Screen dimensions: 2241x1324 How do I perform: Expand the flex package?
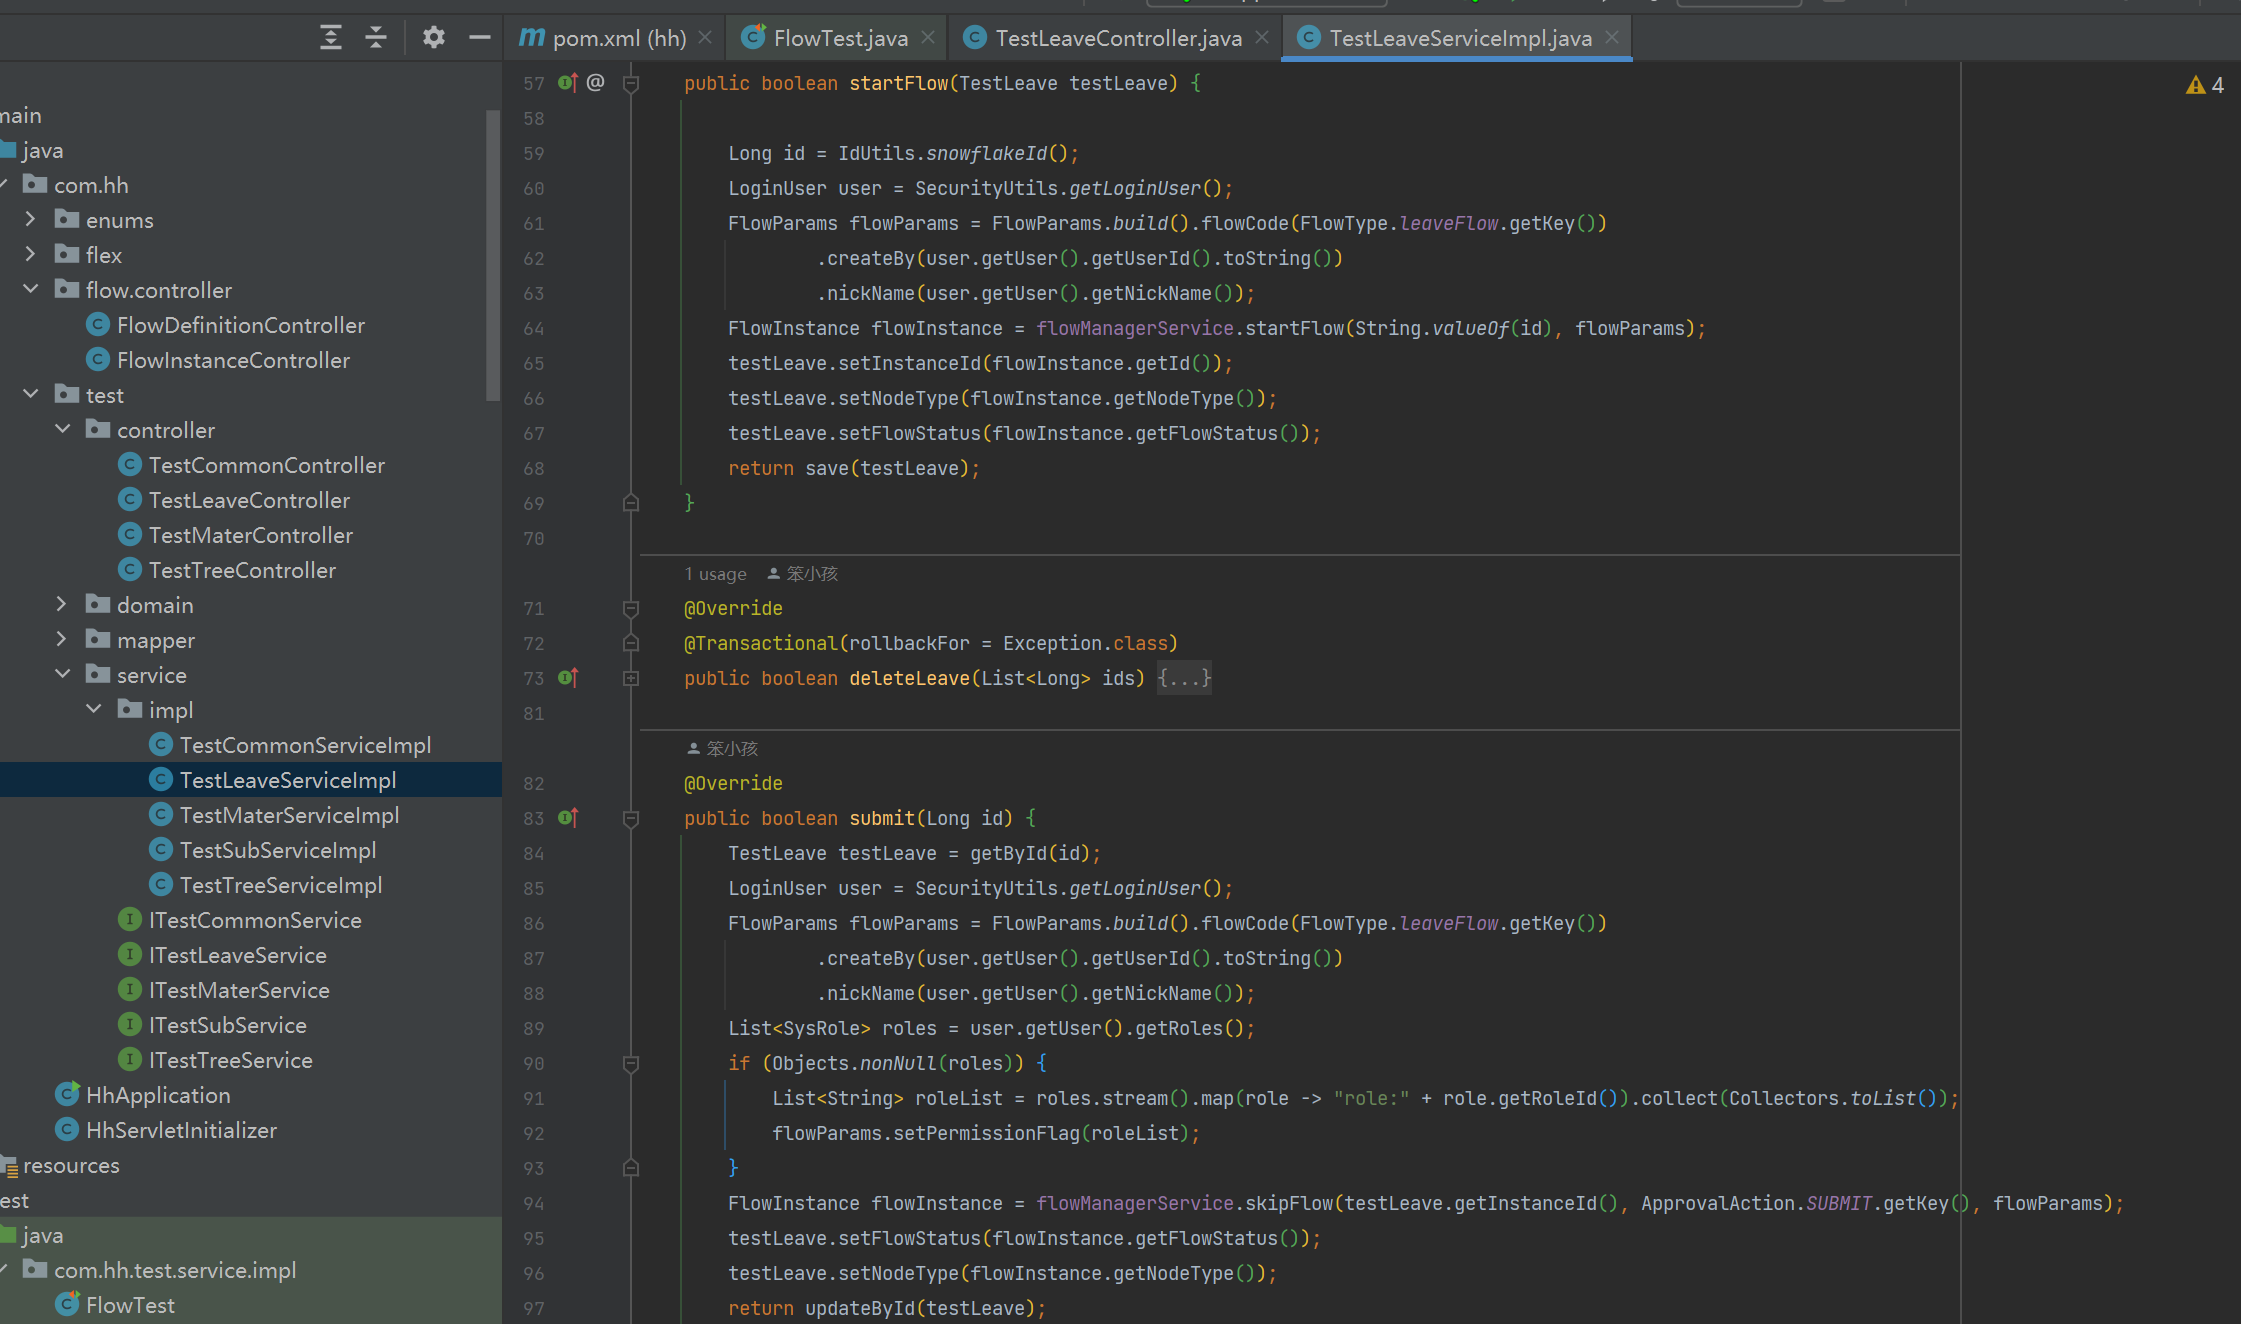click(x=30, y=254)
